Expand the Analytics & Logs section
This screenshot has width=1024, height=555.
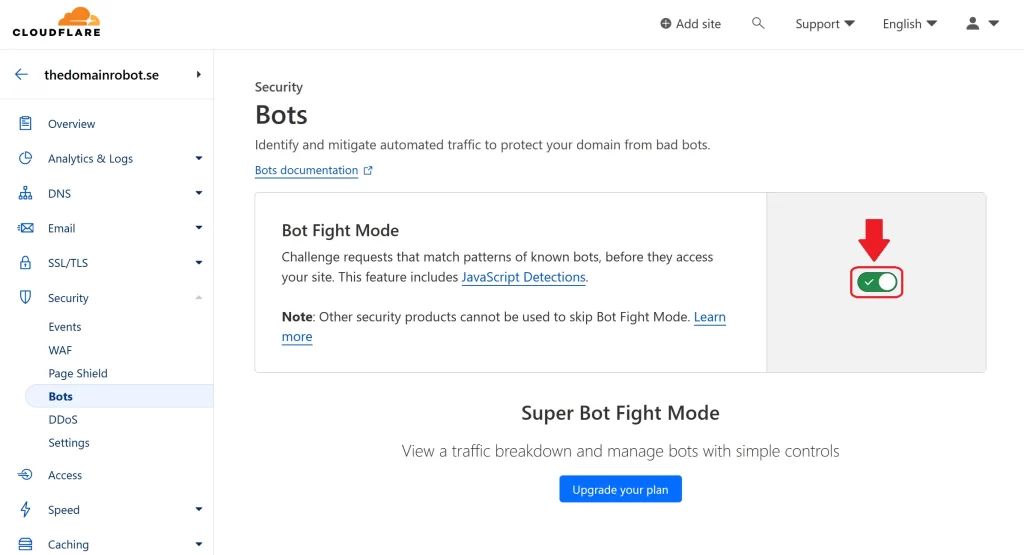click(x=198, y=158)
